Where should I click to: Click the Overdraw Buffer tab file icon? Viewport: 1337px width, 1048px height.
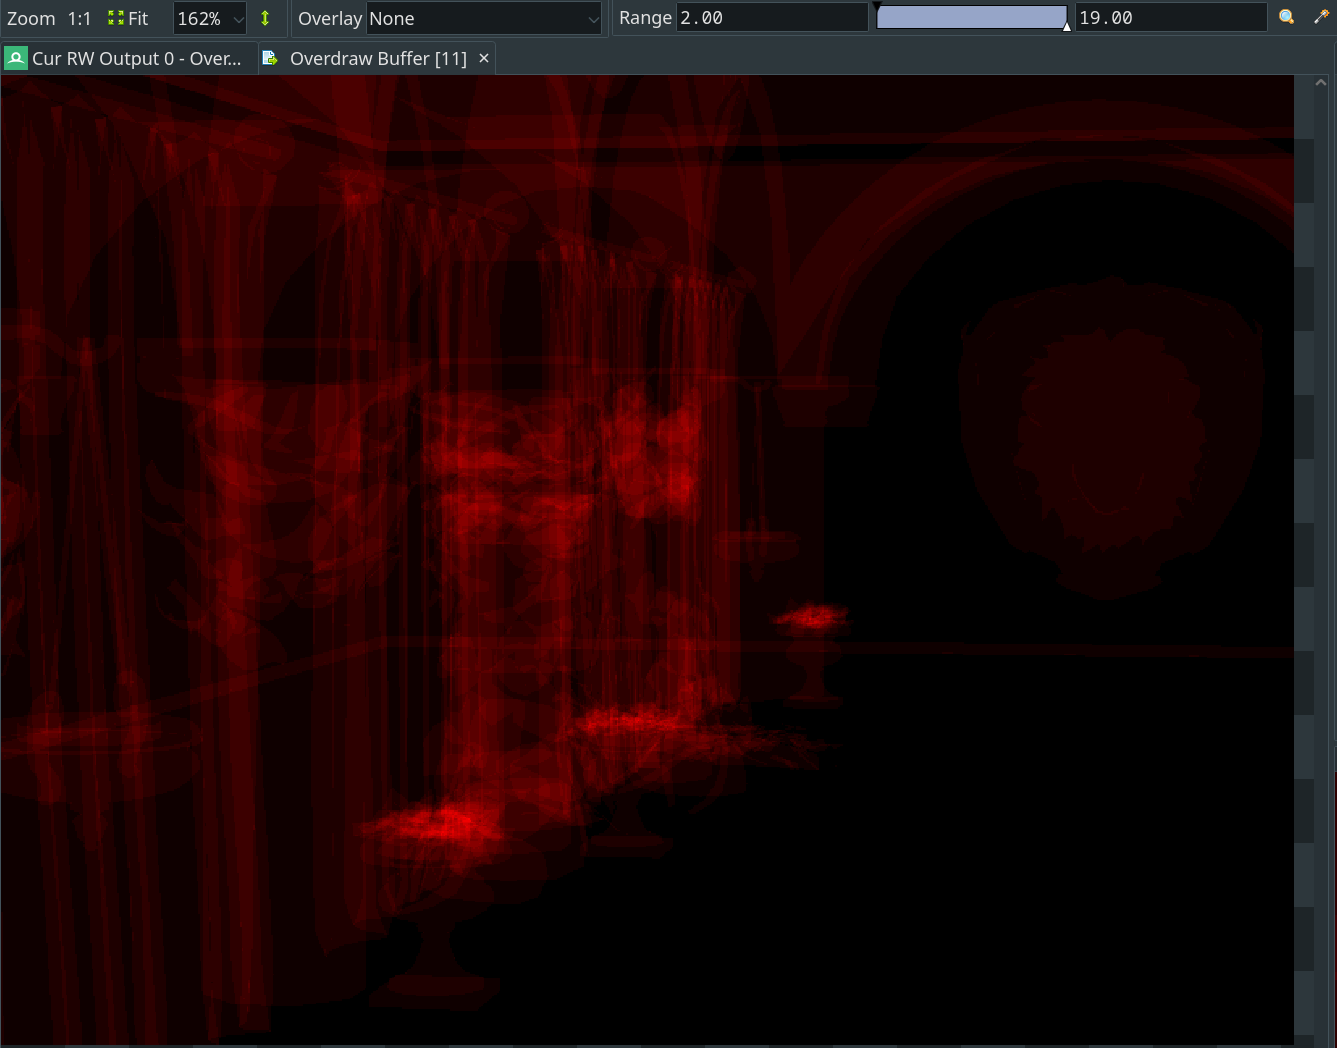point(270,58)
